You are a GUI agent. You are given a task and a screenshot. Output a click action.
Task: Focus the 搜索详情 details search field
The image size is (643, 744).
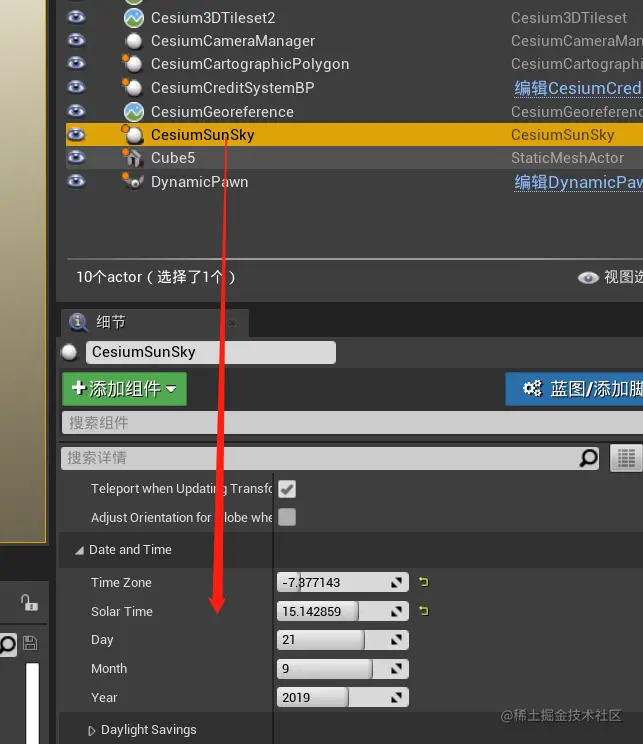[x=330, y=458]
